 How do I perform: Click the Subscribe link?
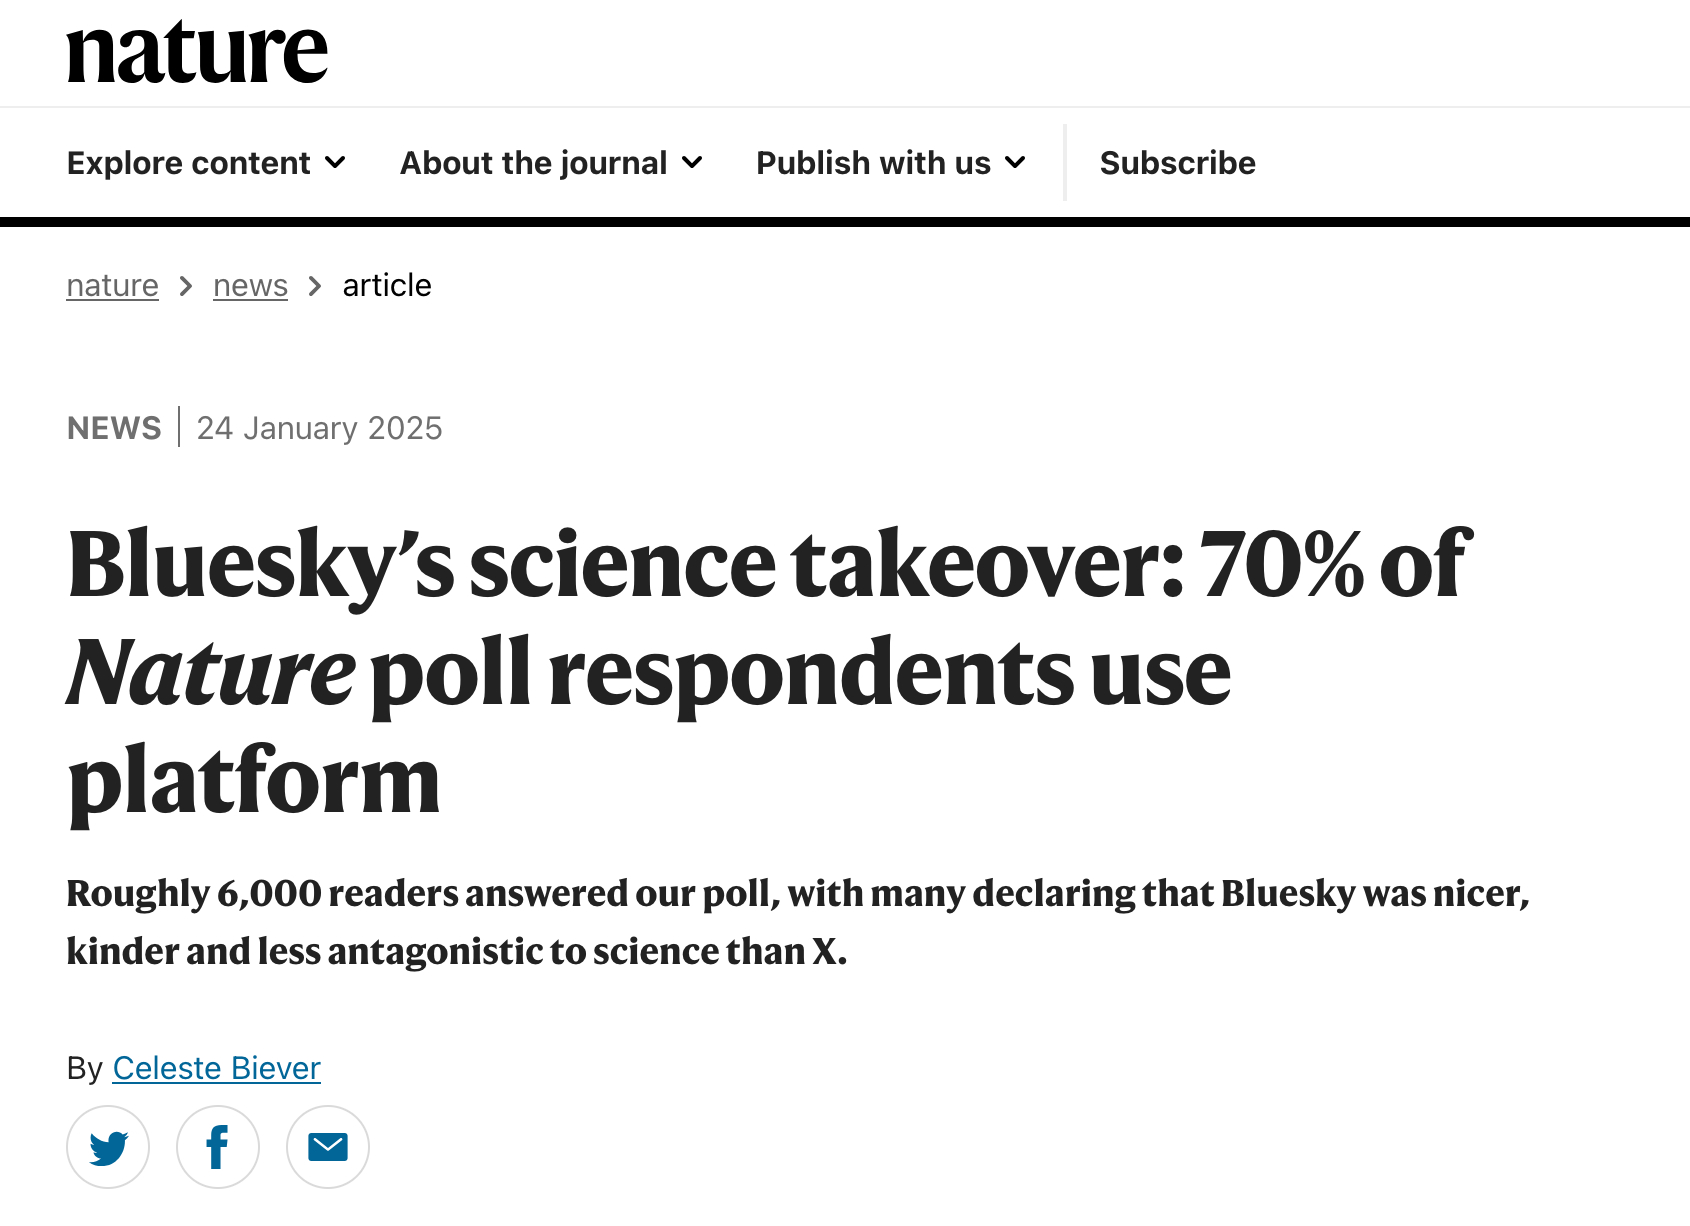(x=1177, y=163)
